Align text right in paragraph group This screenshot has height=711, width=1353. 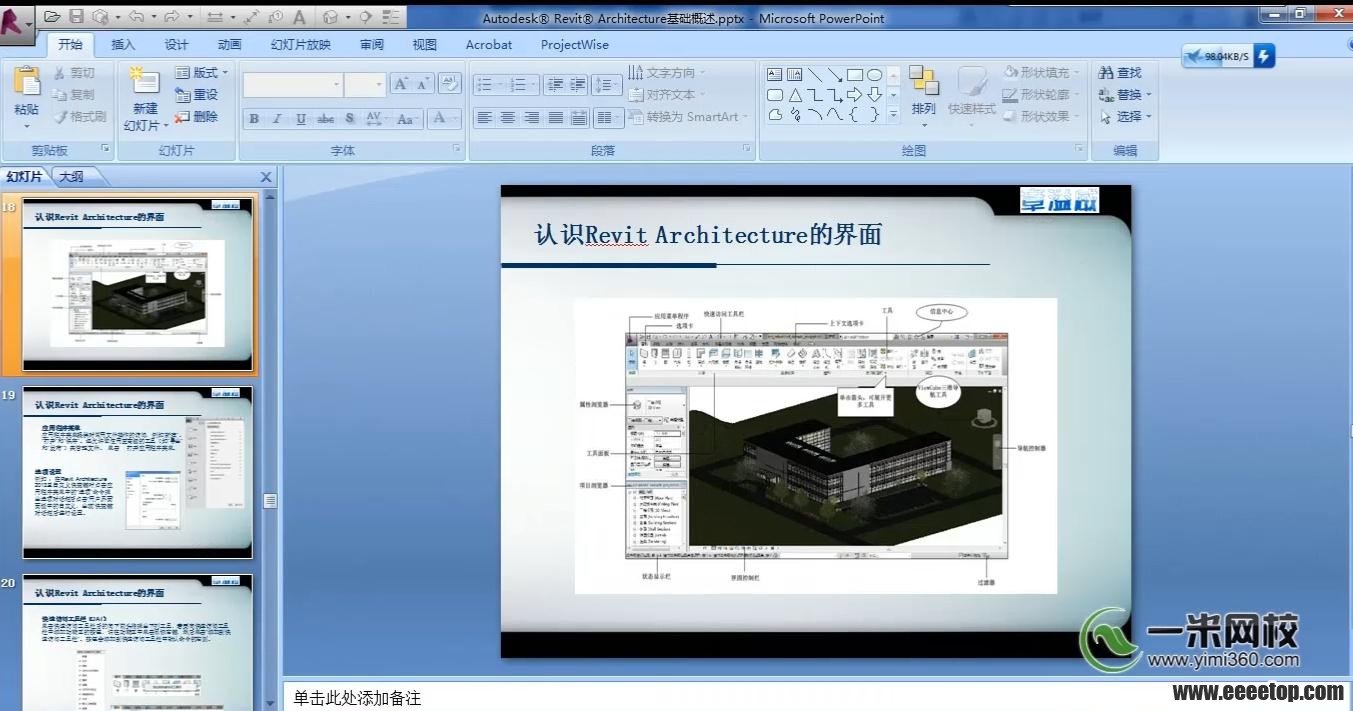click(531, 118)
